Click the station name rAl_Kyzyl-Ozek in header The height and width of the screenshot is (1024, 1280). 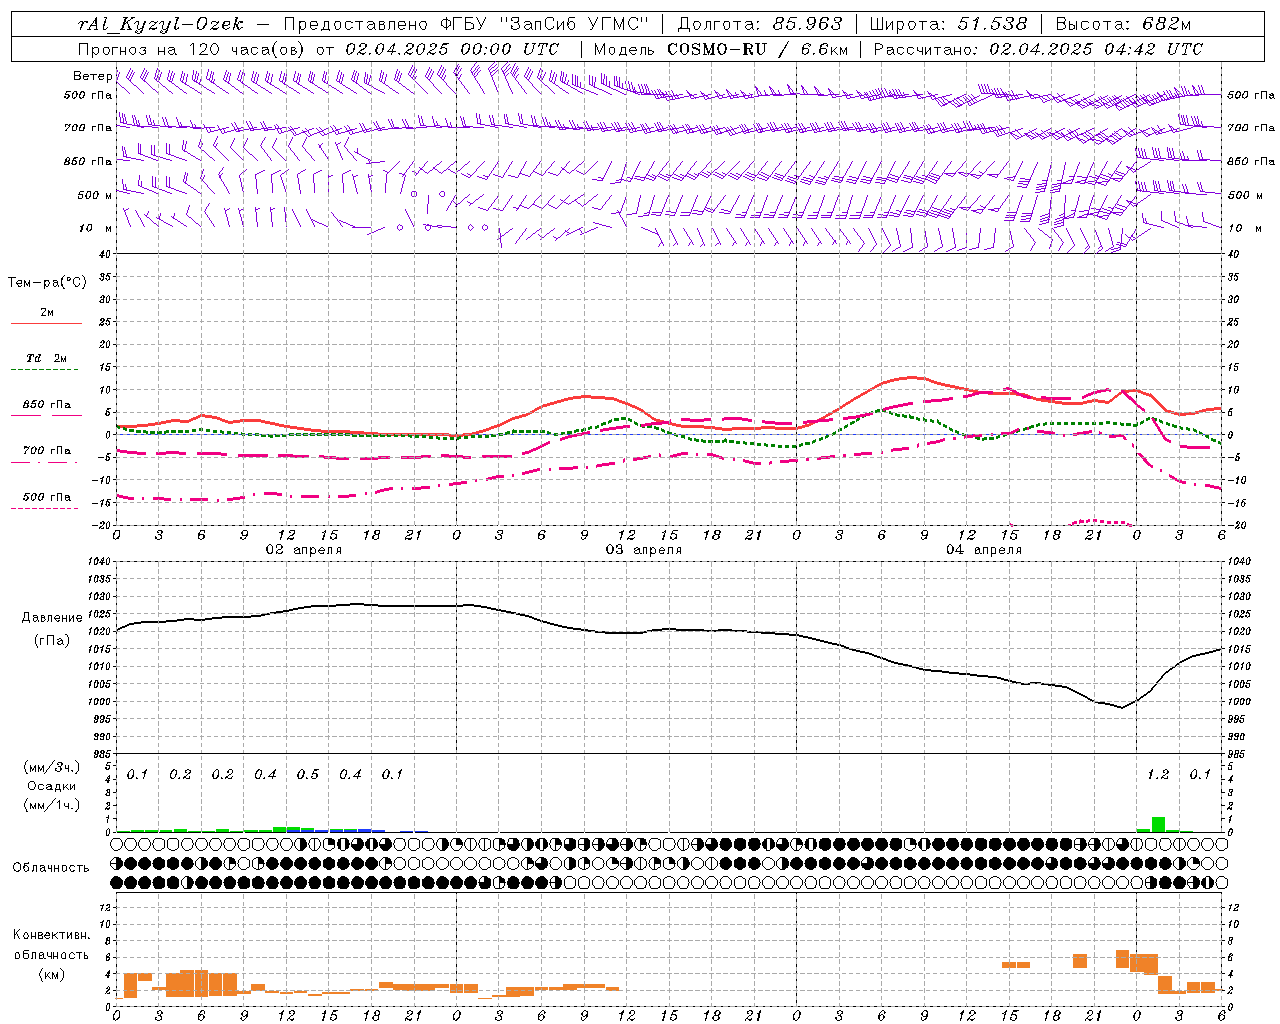click(x=160, y=24)
